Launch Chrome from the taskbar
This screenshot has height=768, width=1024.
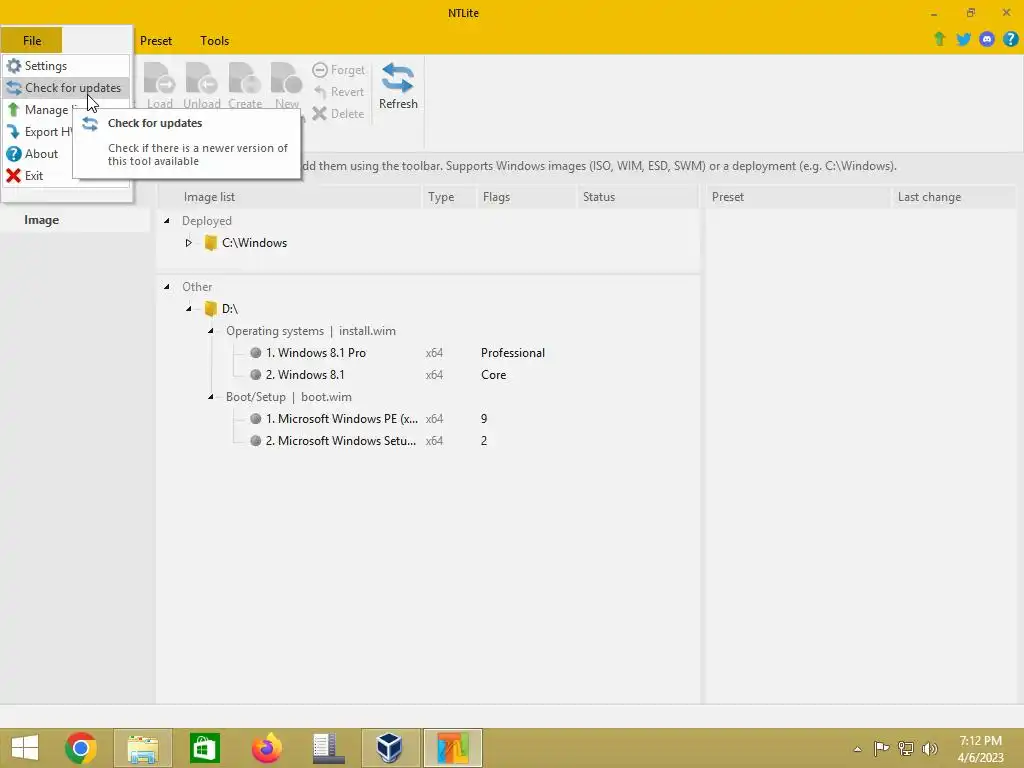tap(81, 748)
